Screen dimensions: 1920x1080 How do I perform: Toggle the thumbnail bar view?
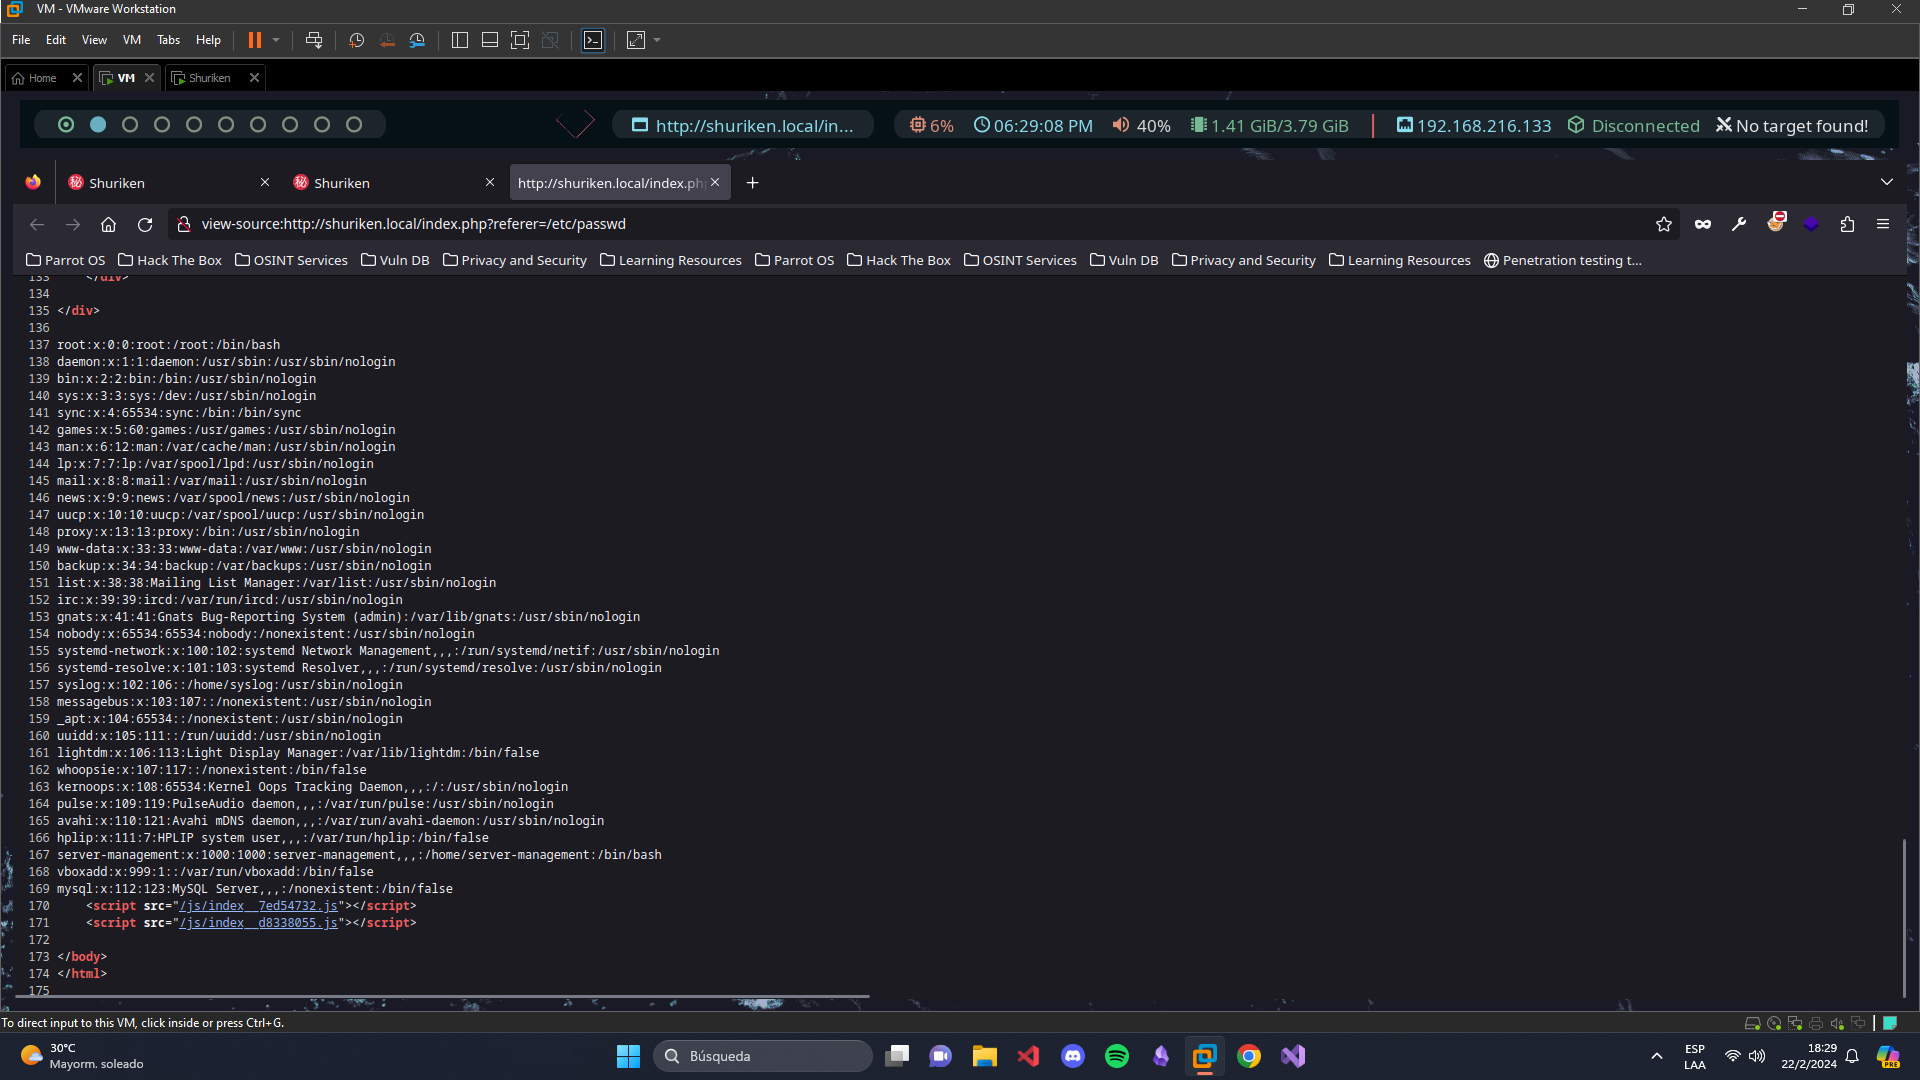pyautogui.click(x=490, y=40)
